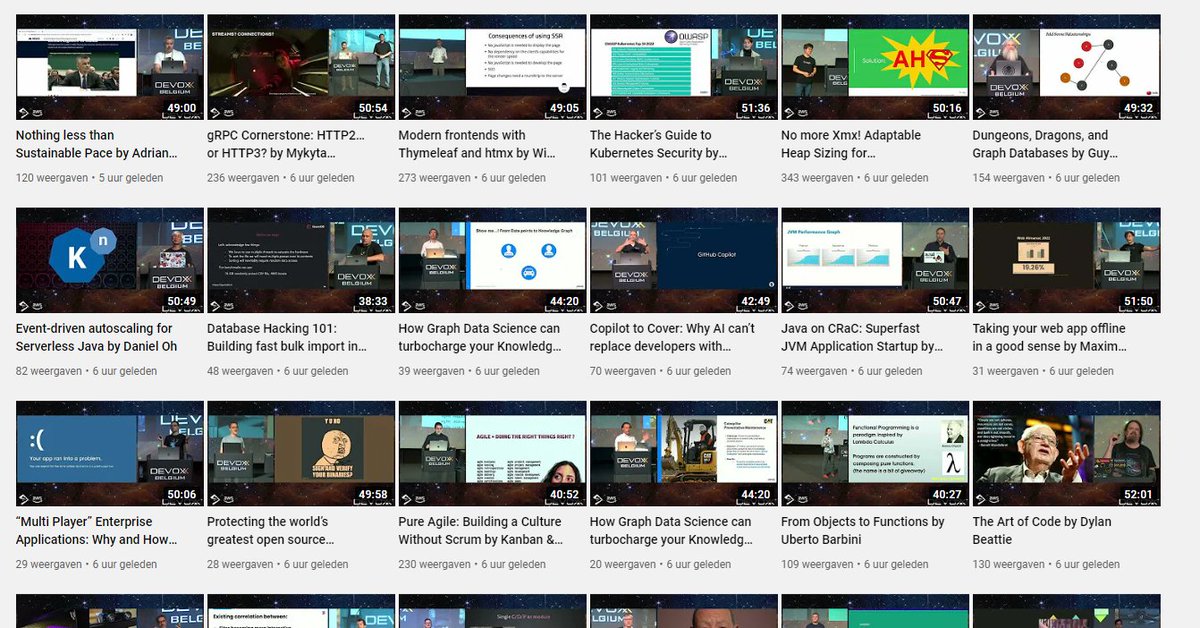
Task: Play the Java on CRaC video thumbnail
Action: coord(875,260)
